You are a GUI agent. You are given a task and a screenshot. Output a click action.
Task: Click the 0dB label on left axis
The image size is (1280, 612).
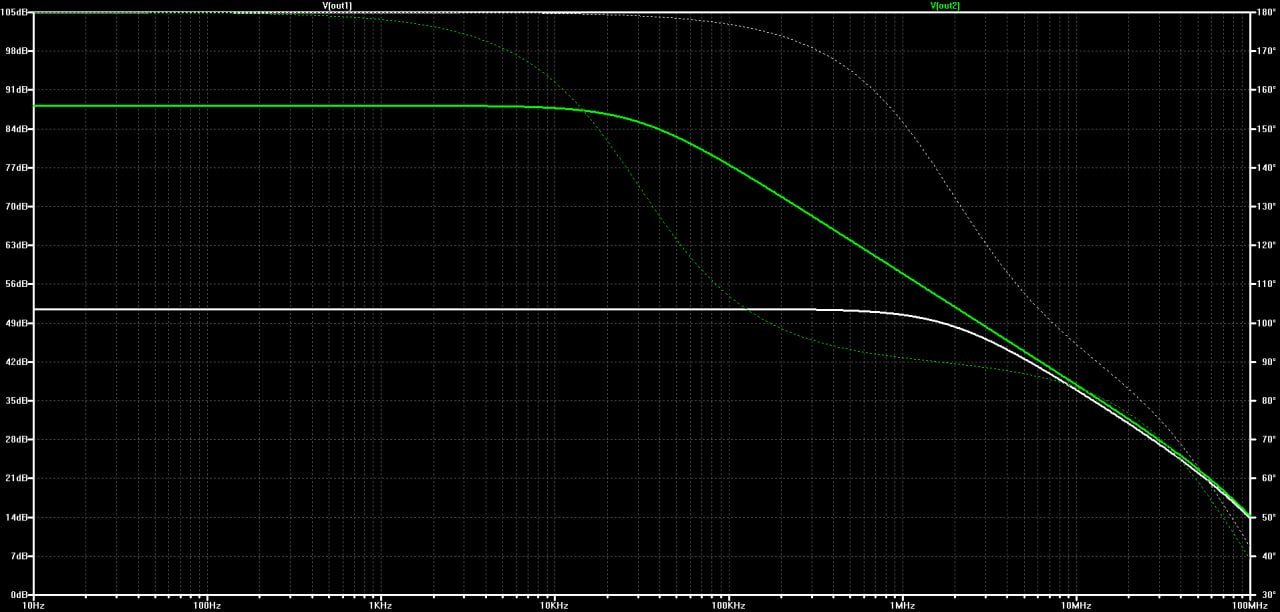(x=19, y=594)
